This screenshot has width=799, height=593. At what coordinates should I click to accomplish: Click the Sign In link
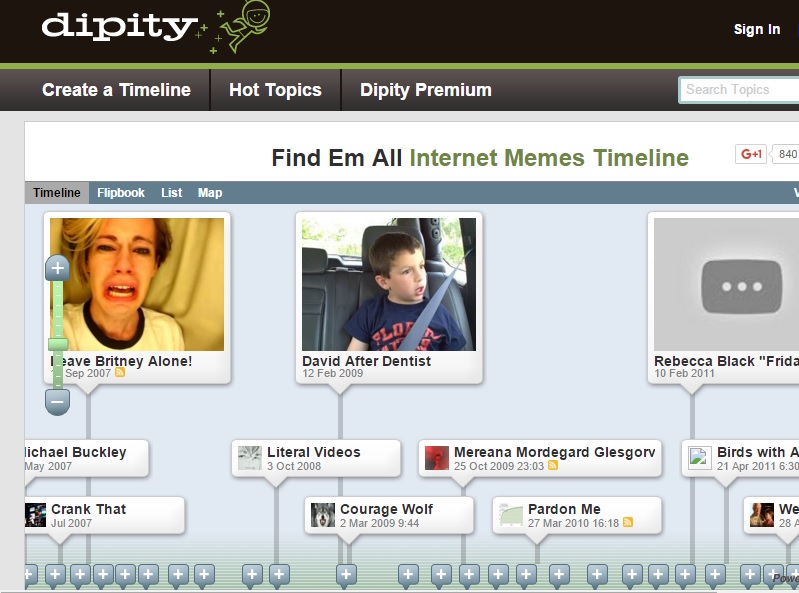[757, 30]
